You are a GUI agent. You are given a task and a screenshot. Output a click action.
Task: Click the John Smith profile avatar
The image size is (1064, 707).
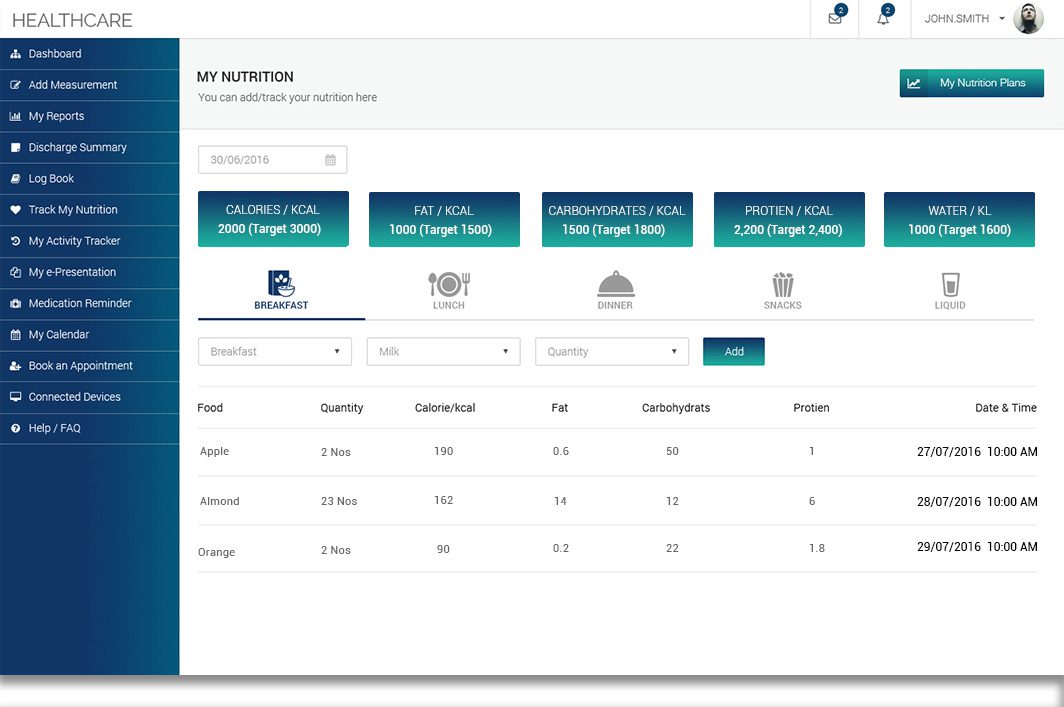click(x=1028, y=18)
